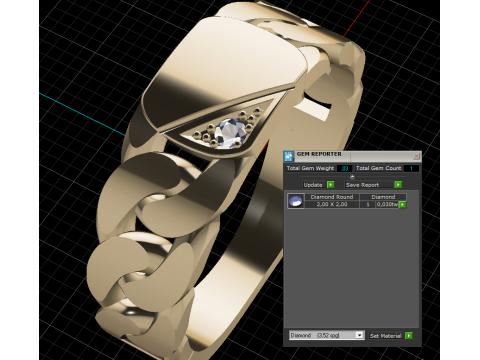This screenshot has height=360, width=480.
Task: Click the Total Gem Weight value .03
Action: coord(344,168)
